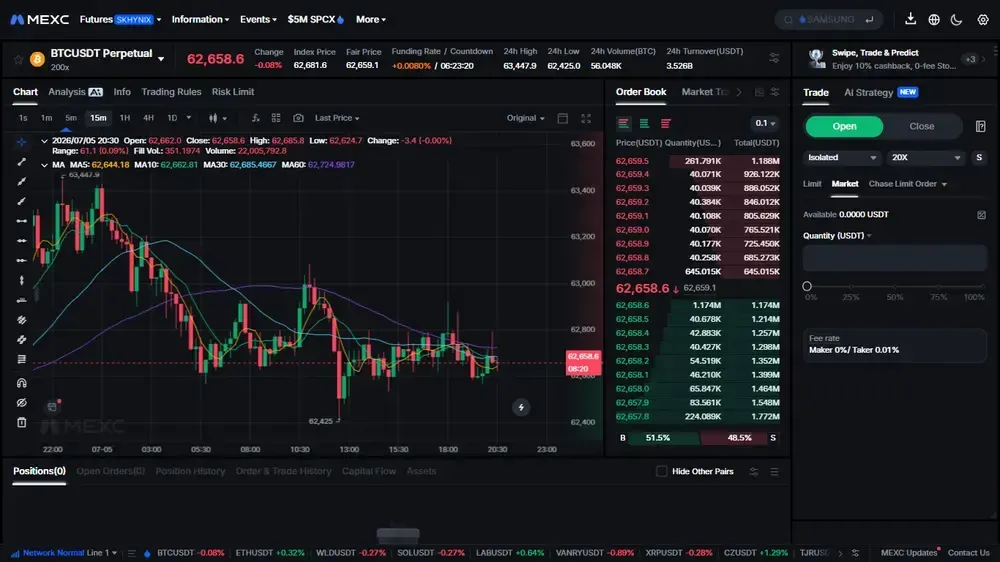Switch to the Risk Limit tab
Viewport: 1000px width, 562px height.
click(x=233, y=92)
